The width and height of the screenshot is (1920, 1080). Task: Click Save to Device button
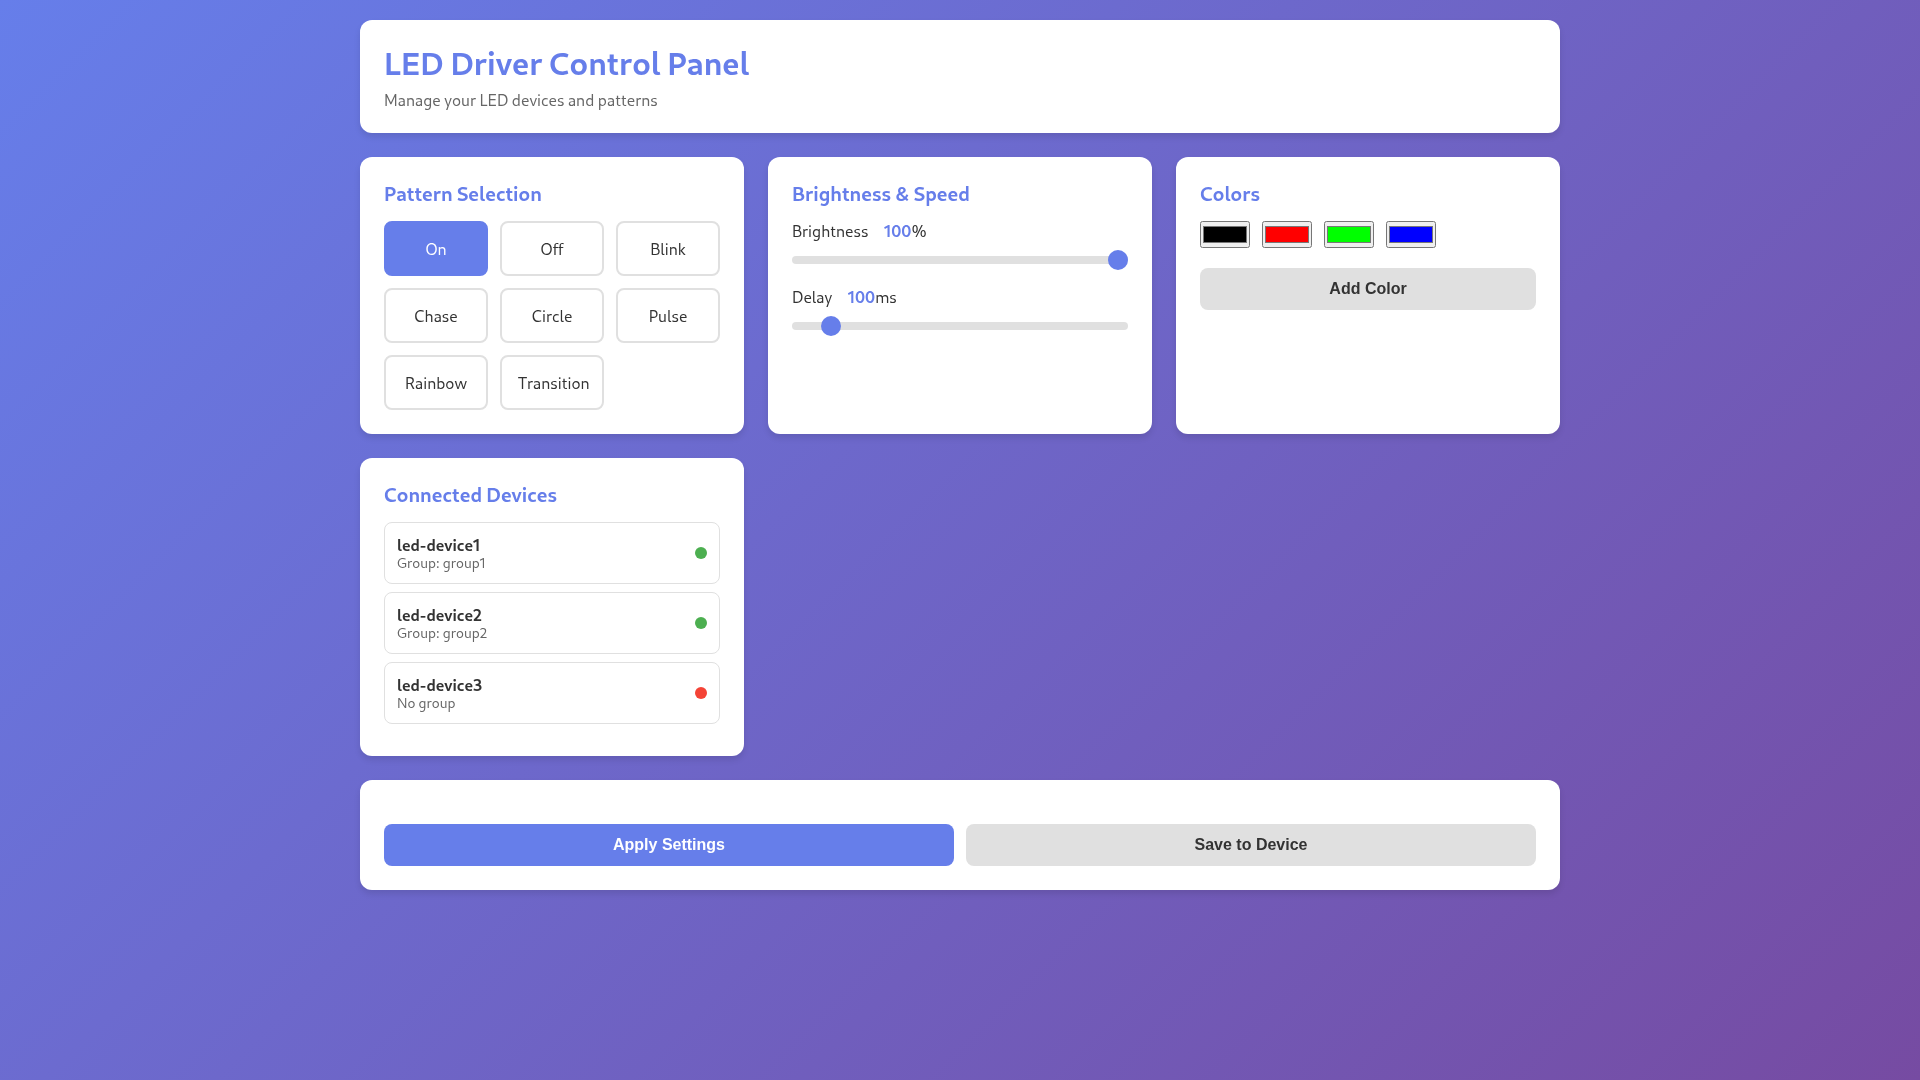click(x=1251, y=845)
